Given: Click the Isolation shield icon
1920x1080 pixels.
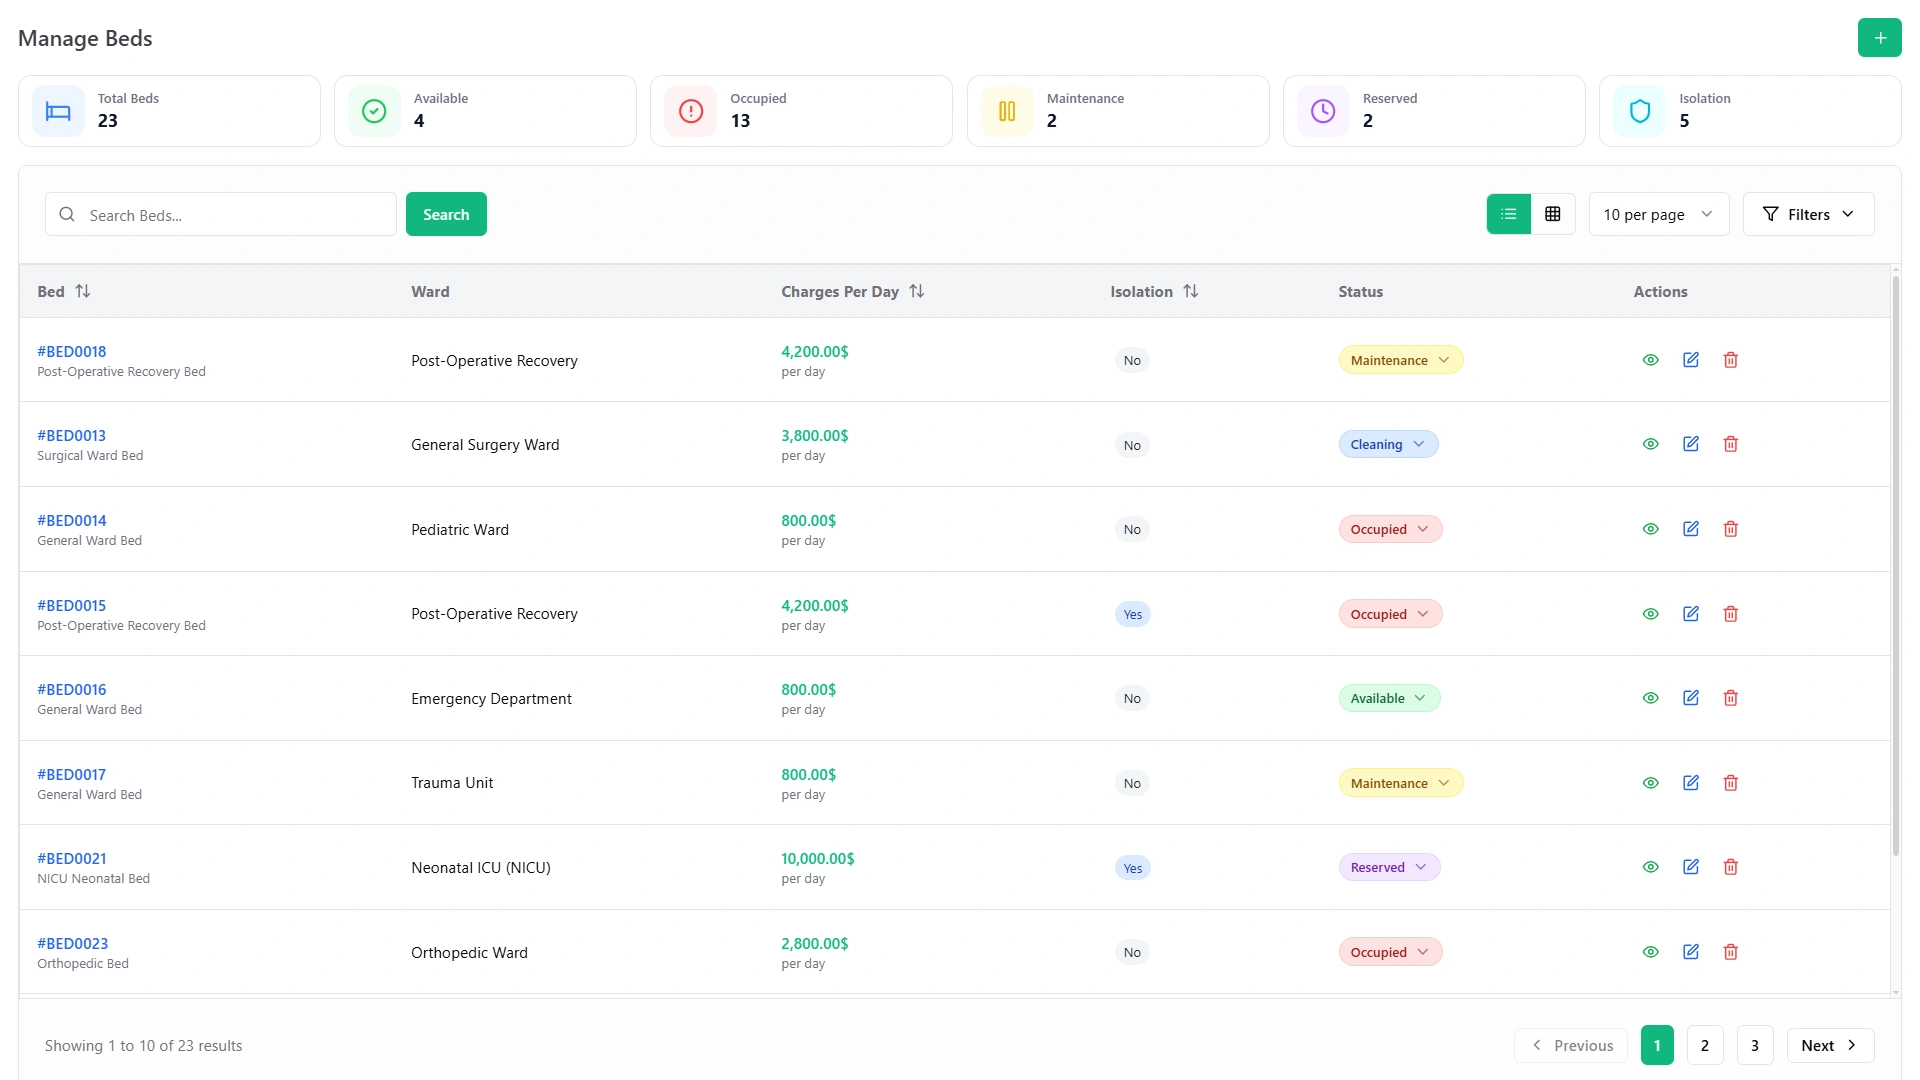Looking at the screenshot, I should pyautogui.click(x=1639, y=111).
